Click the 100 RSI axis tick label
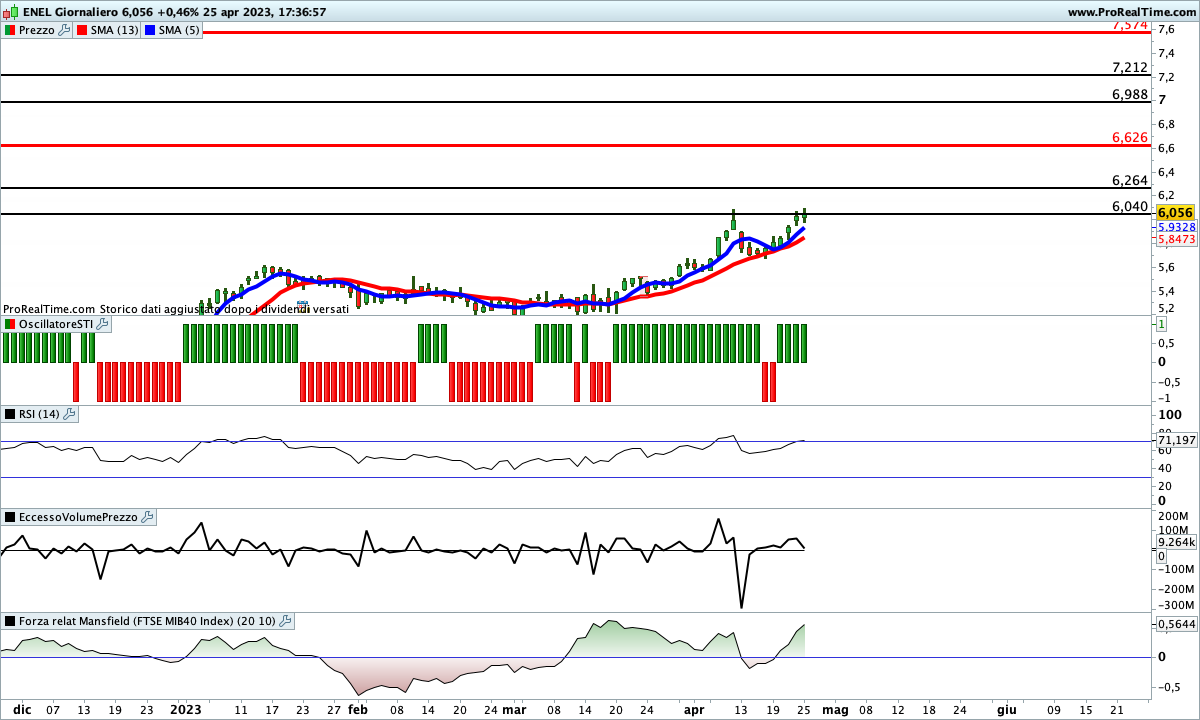 tap(1169, 415)
